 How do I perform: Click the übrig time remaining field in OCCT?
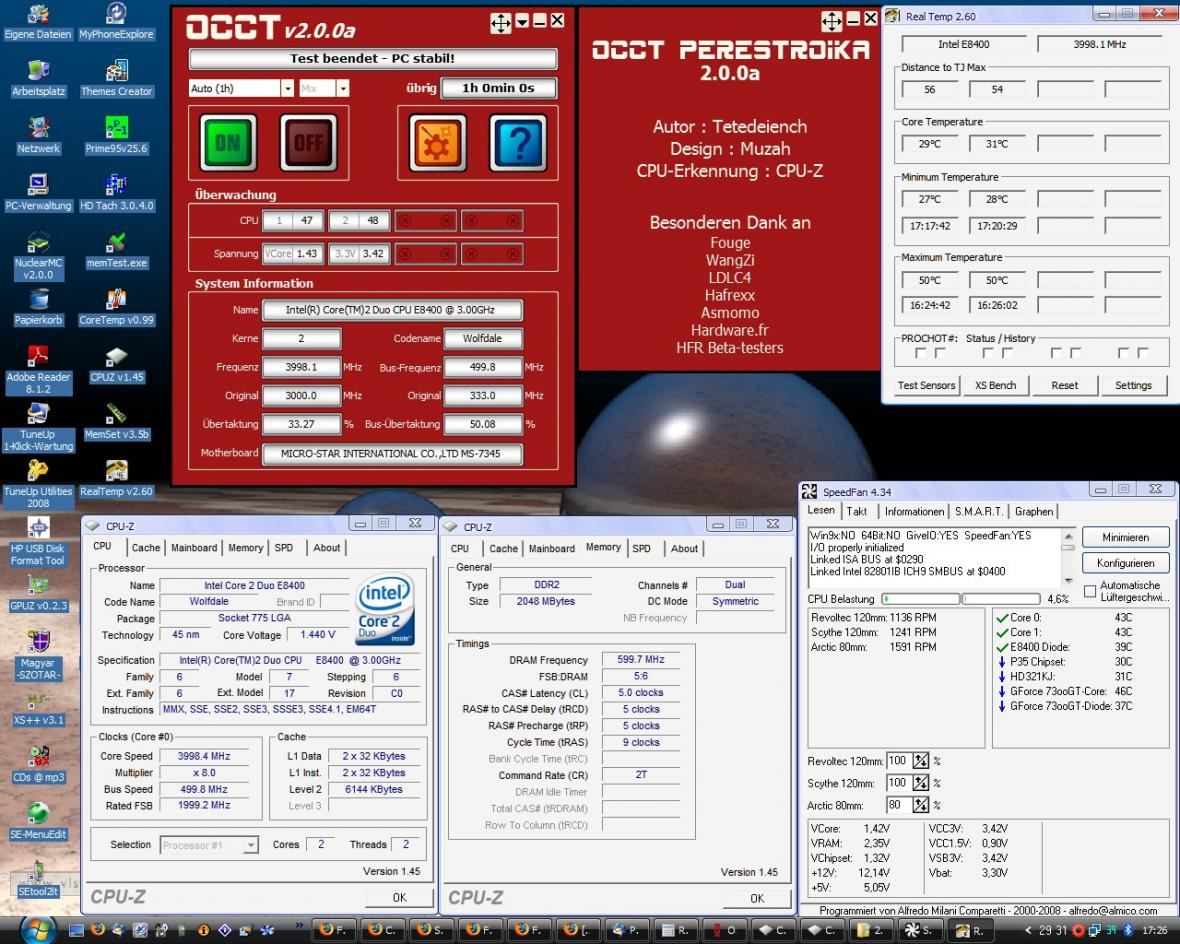click(x=498, y=88)
